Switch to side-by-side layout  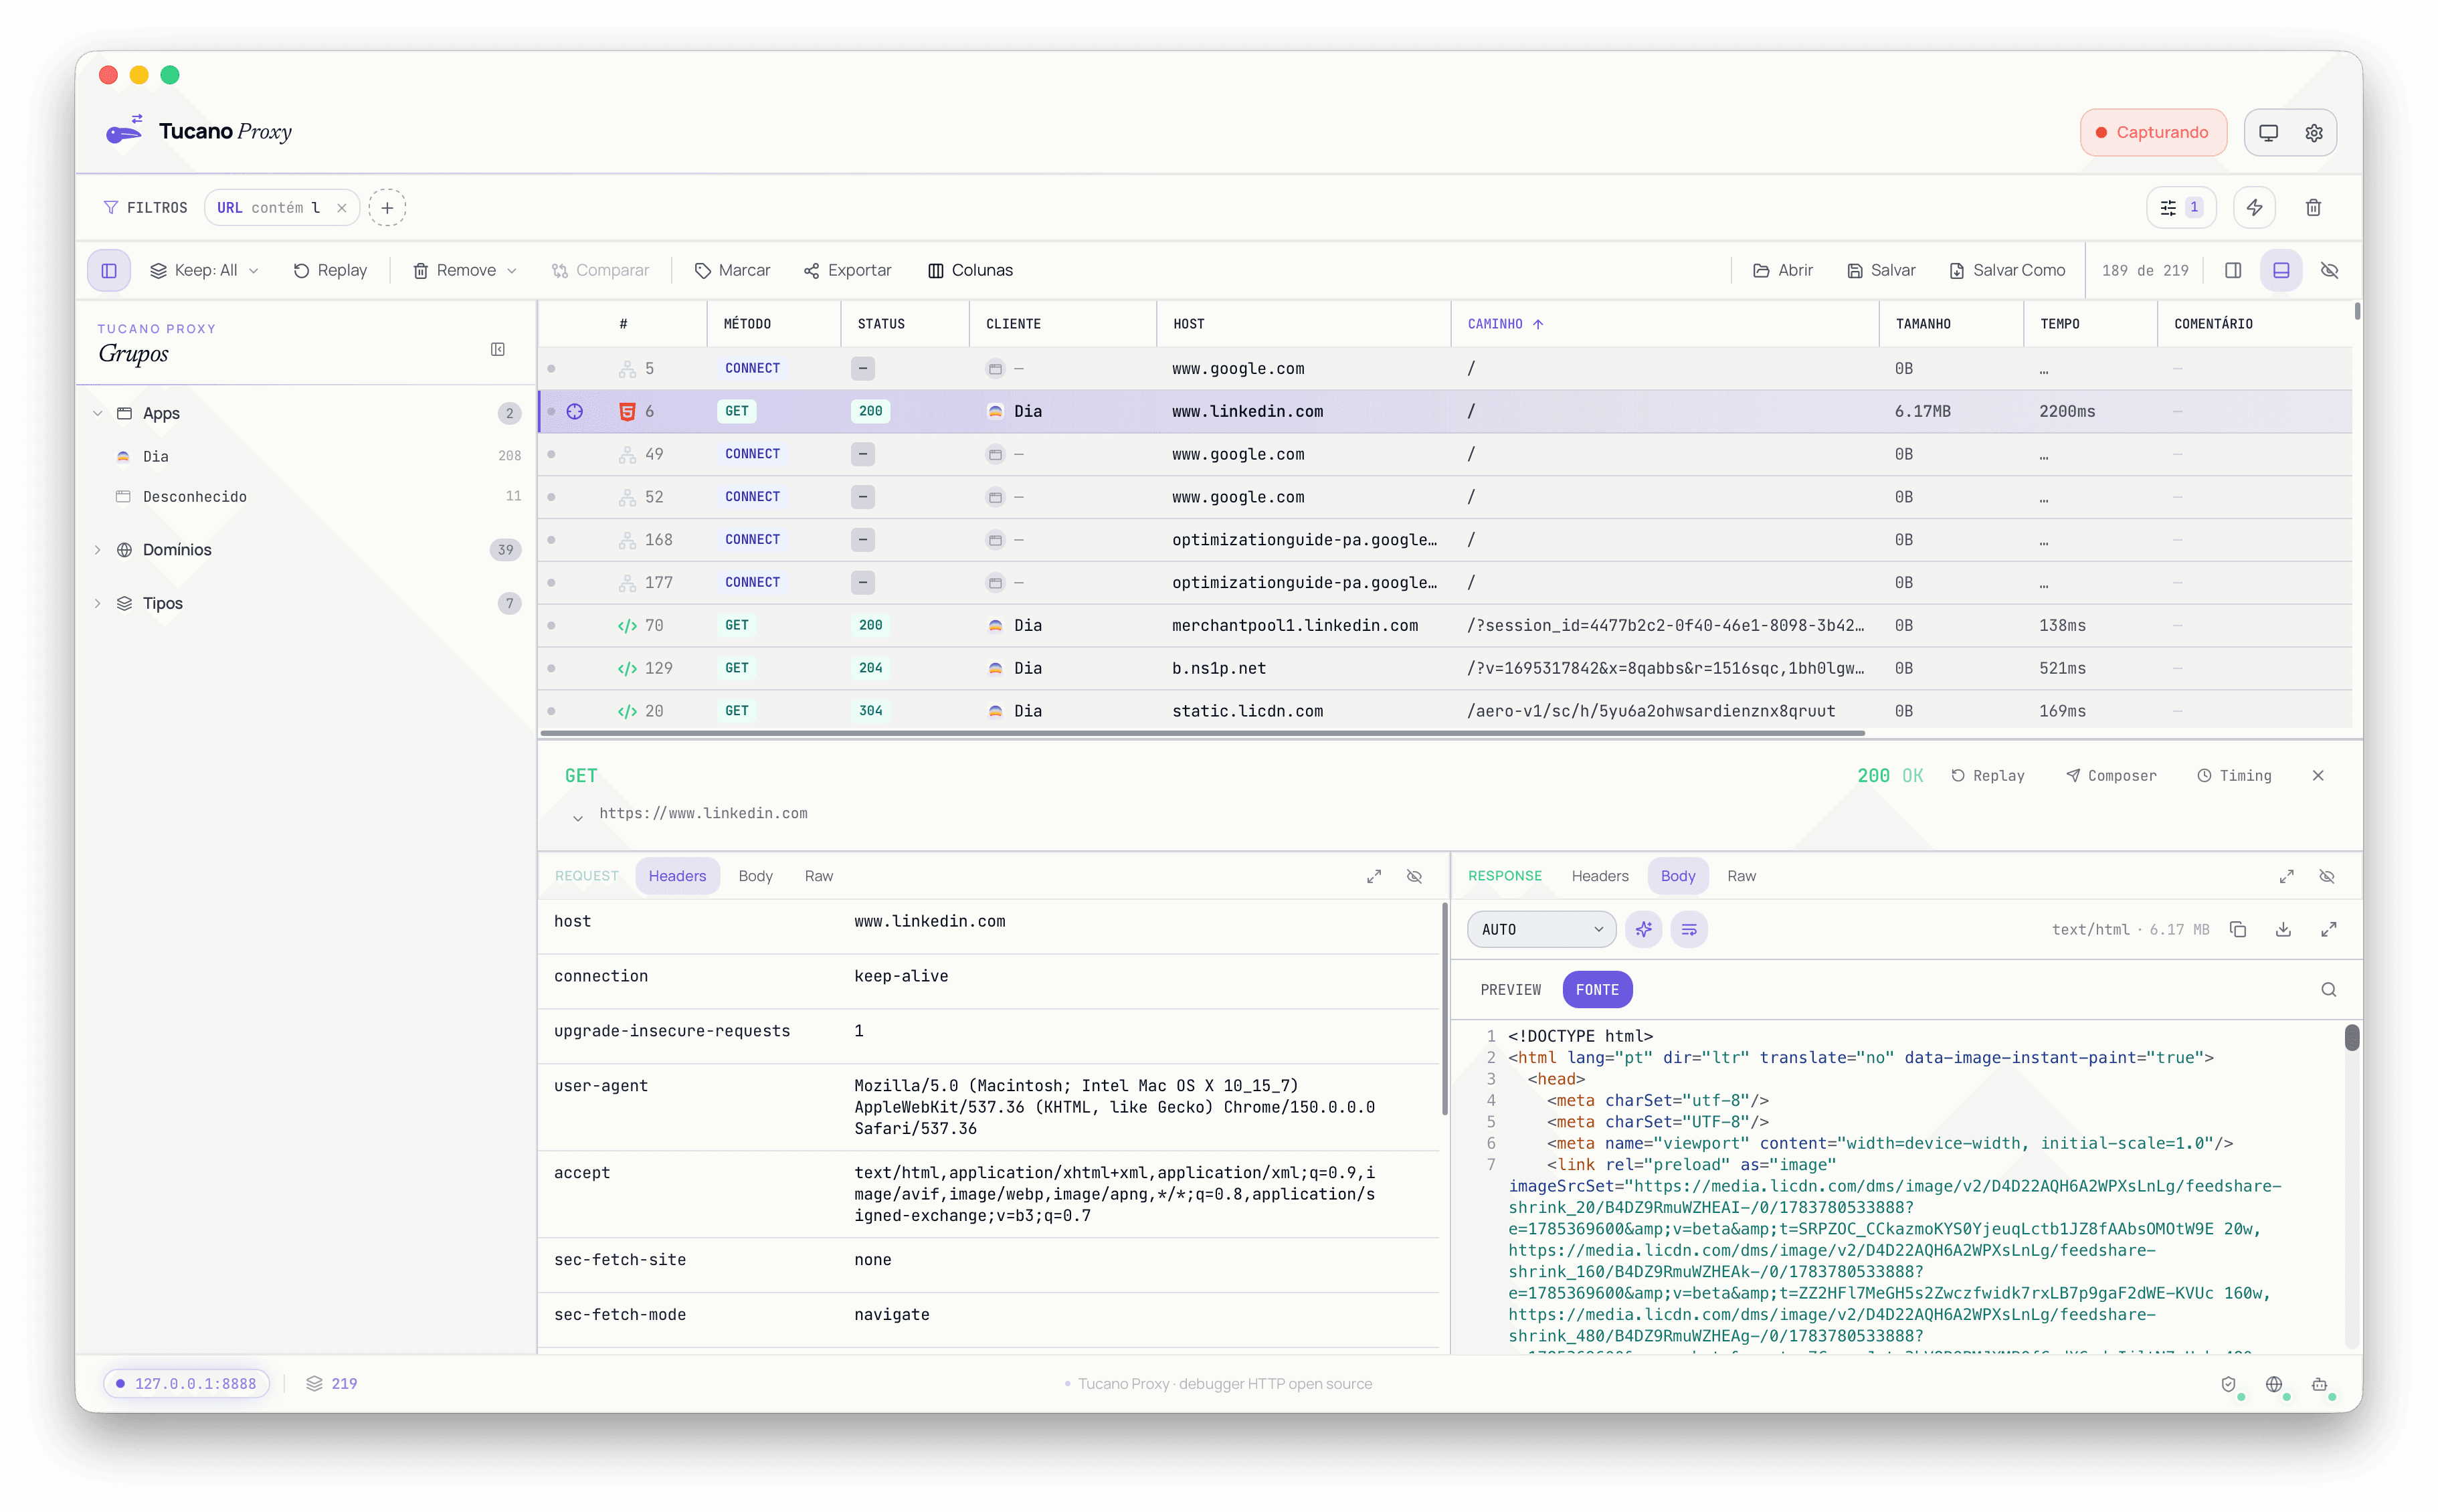[2233, 270]
